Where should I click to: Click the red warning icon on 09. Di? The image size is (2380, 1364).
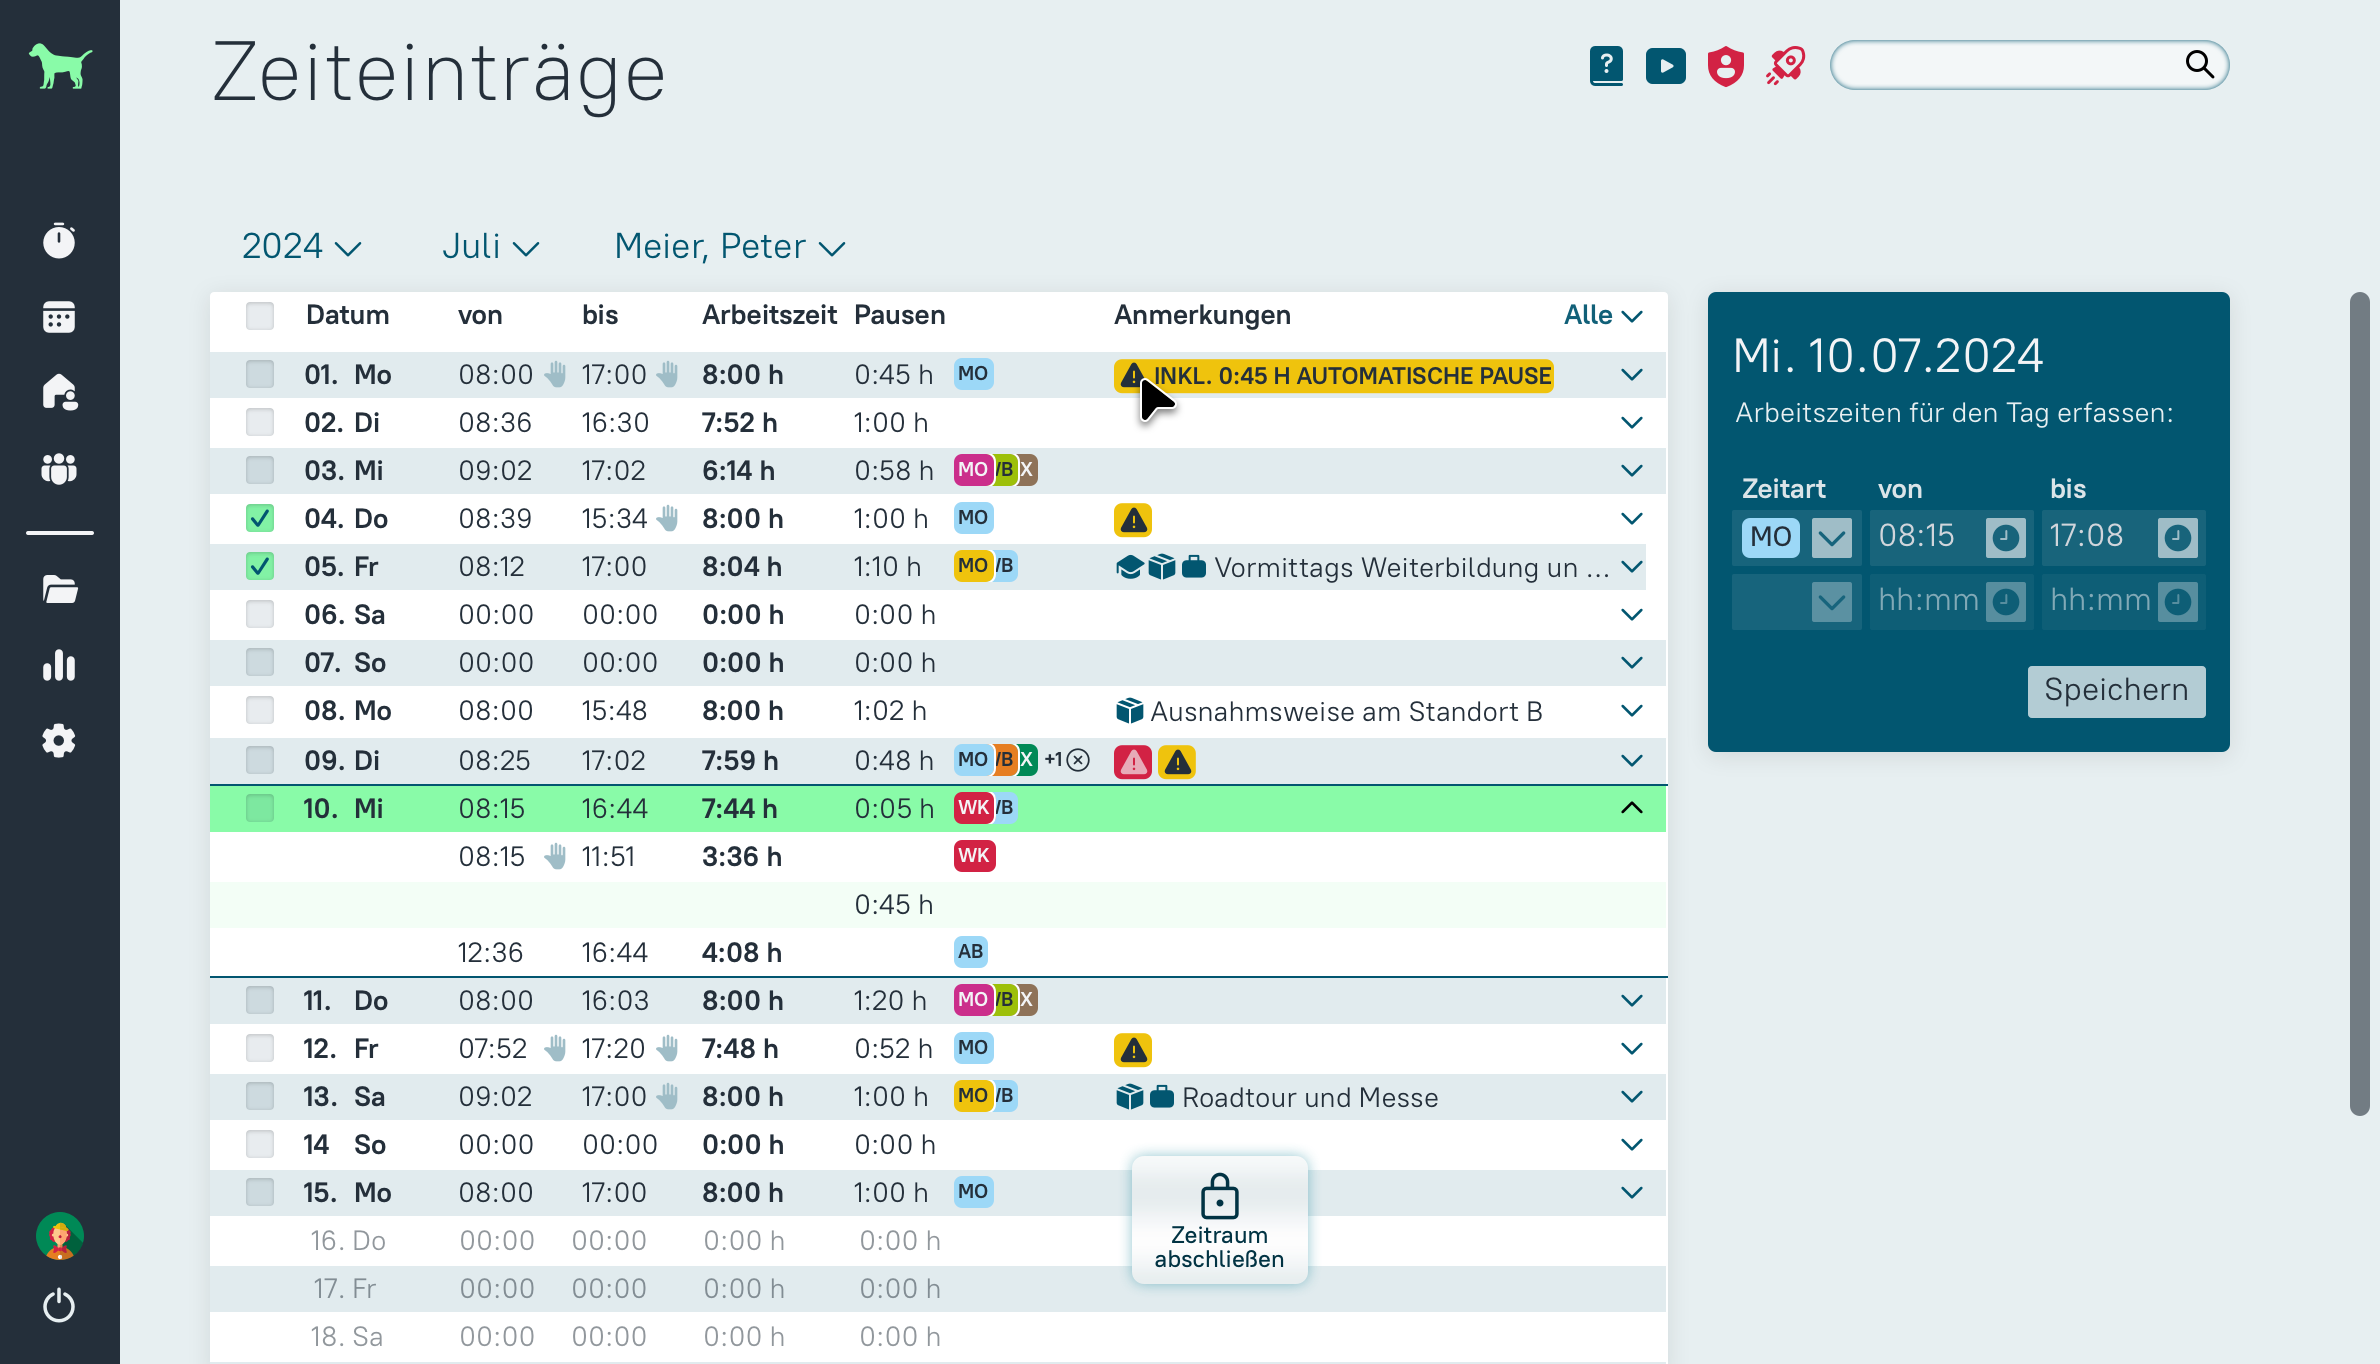click(1133, 762)
